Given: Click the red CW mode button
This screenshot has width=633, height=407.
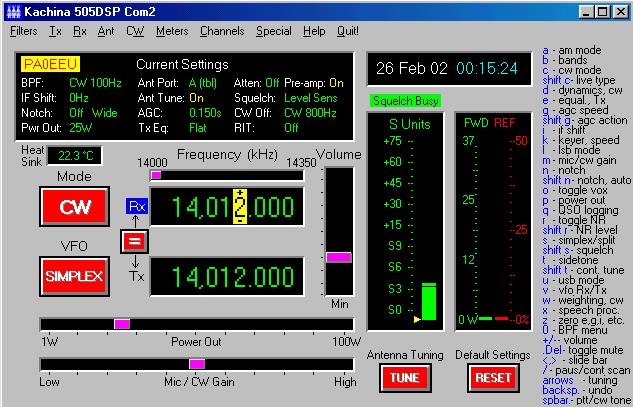Looking at the screenshot, I should coord(75,207).
